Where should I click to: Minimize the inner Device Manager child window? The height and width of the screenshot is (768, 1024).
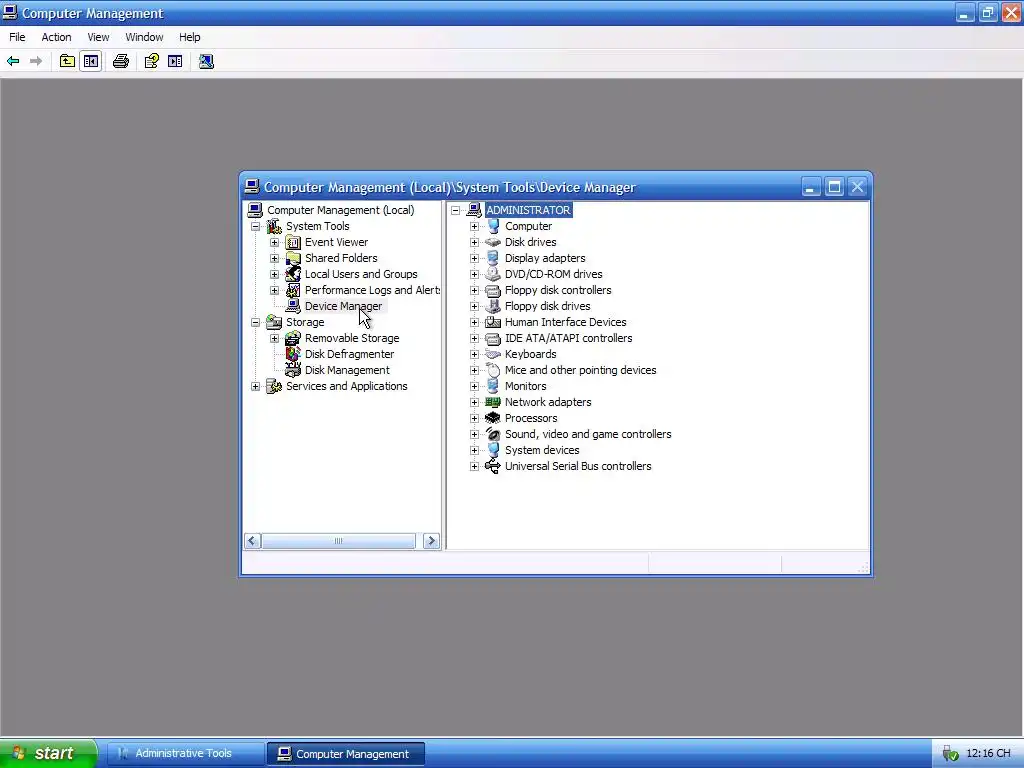(x=810, y=187)
